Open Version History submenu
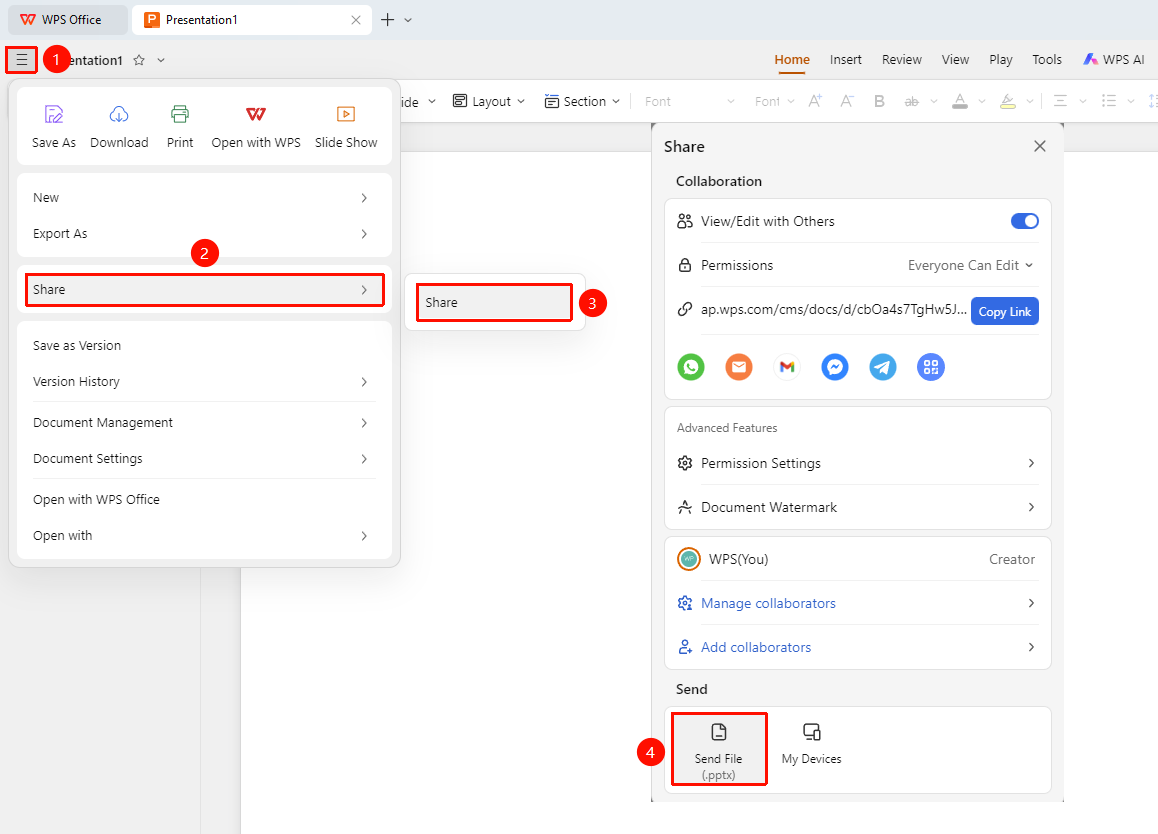Viewport: 1158px width, 834px height. 205,382
